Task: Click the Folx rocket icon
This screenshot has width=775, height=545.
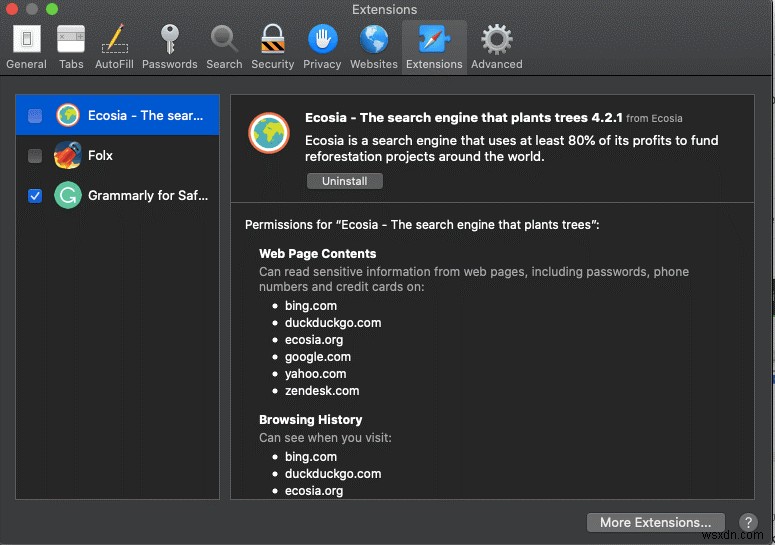Action: (68, 155)
